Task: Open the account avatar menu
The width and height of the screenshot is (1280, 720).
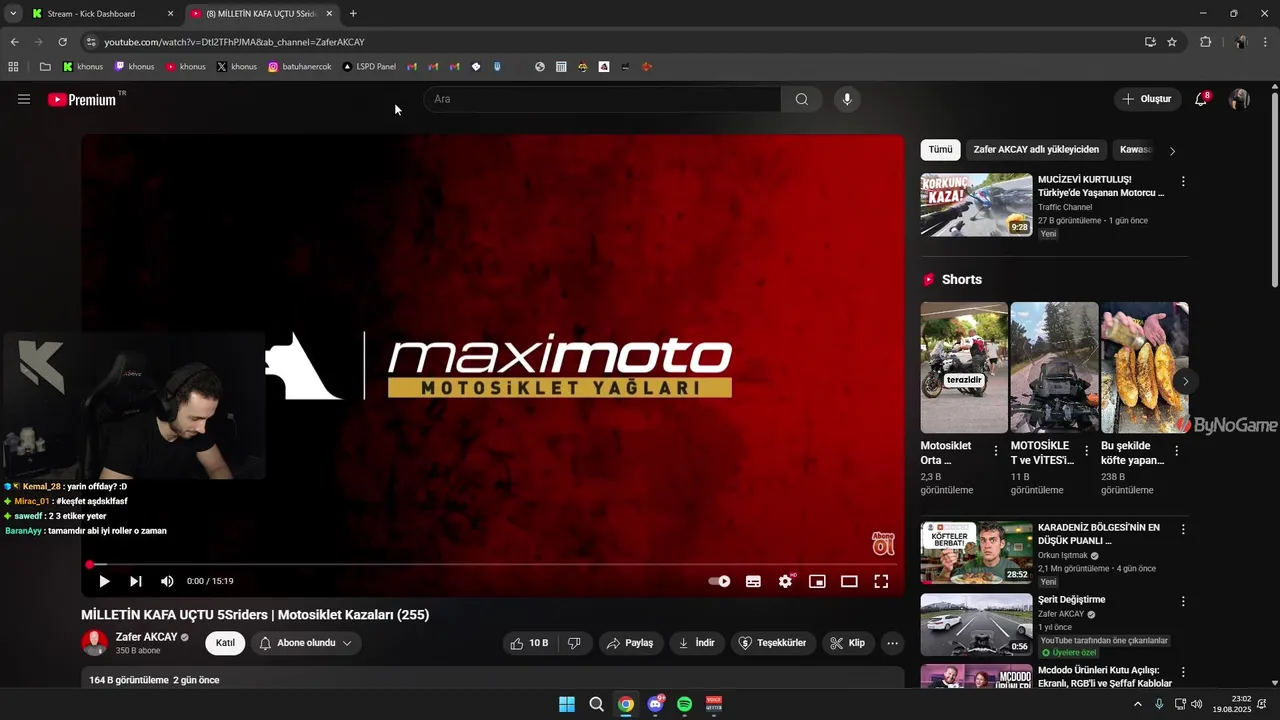Action: [1239, 99]
